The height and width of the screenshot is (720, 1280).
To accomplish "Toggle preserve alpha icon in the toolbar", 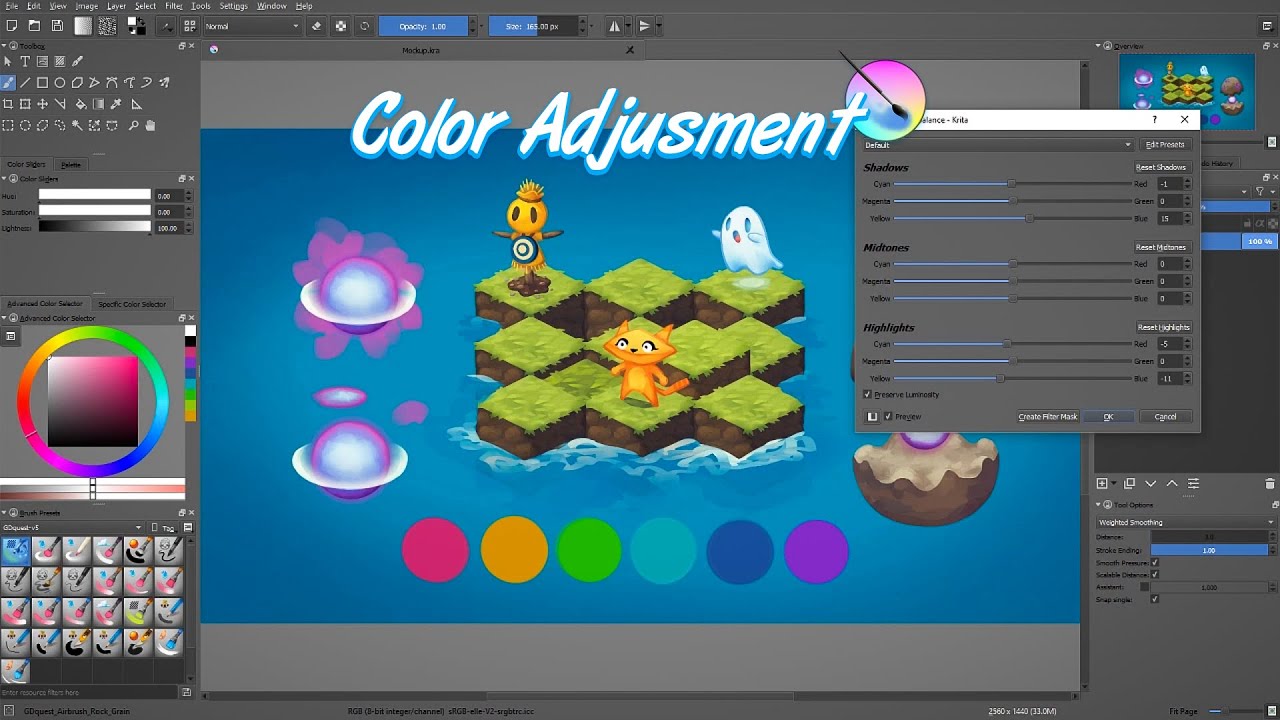I will (x=341, y=26).
